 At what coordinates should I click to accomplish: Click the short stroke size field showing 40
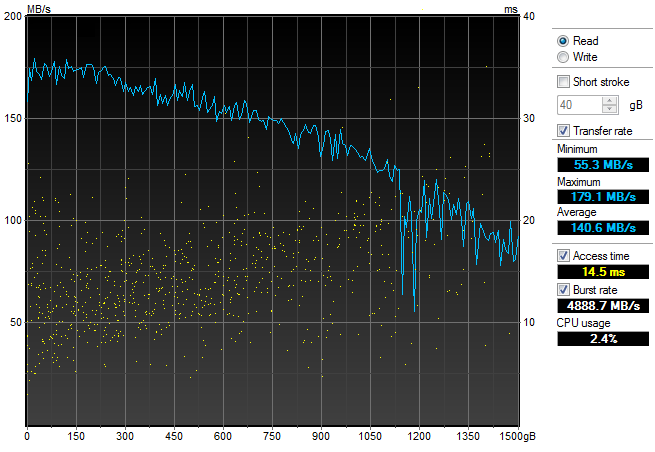point(580,105)
